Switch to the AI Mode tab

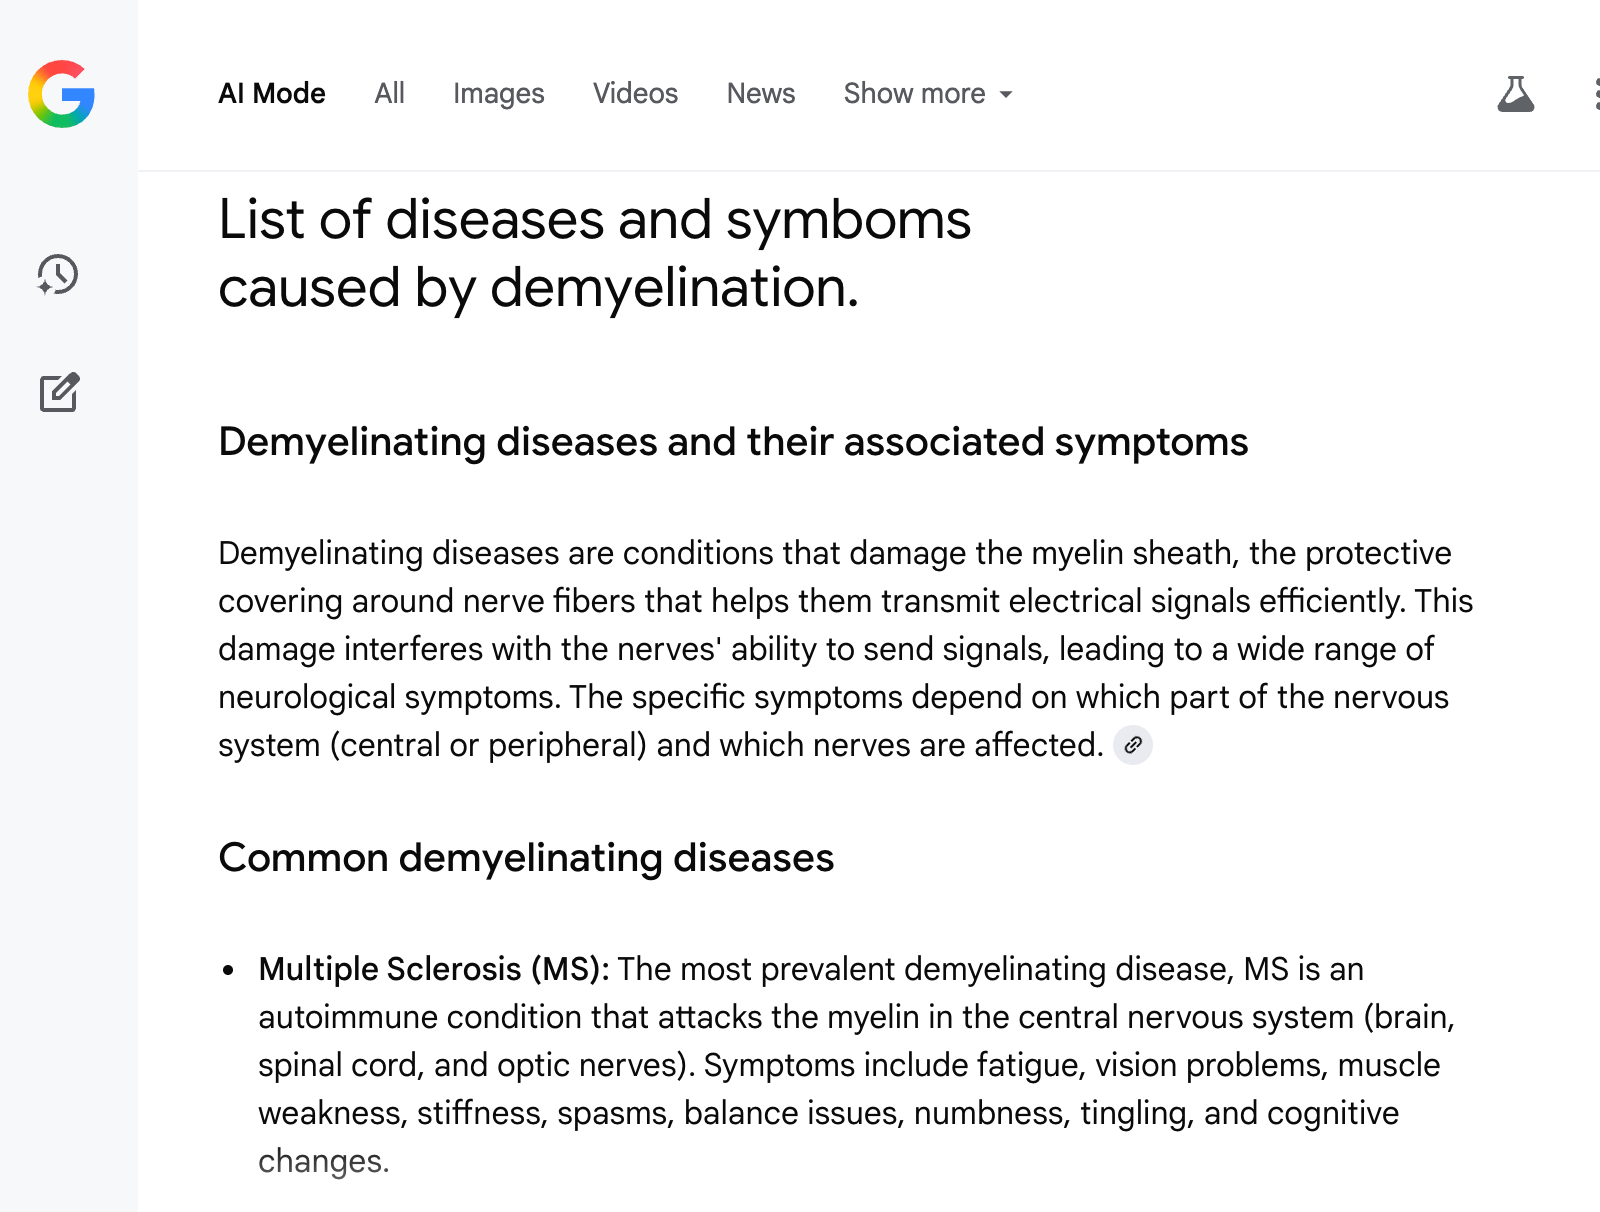272,94
